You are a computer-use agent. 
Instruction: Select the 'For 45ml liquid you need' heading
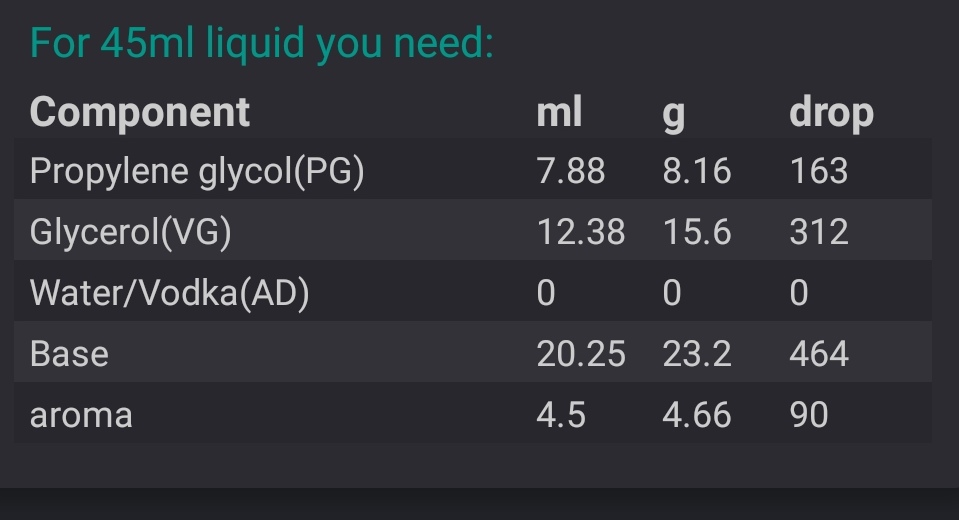click(x=262, y=44)
